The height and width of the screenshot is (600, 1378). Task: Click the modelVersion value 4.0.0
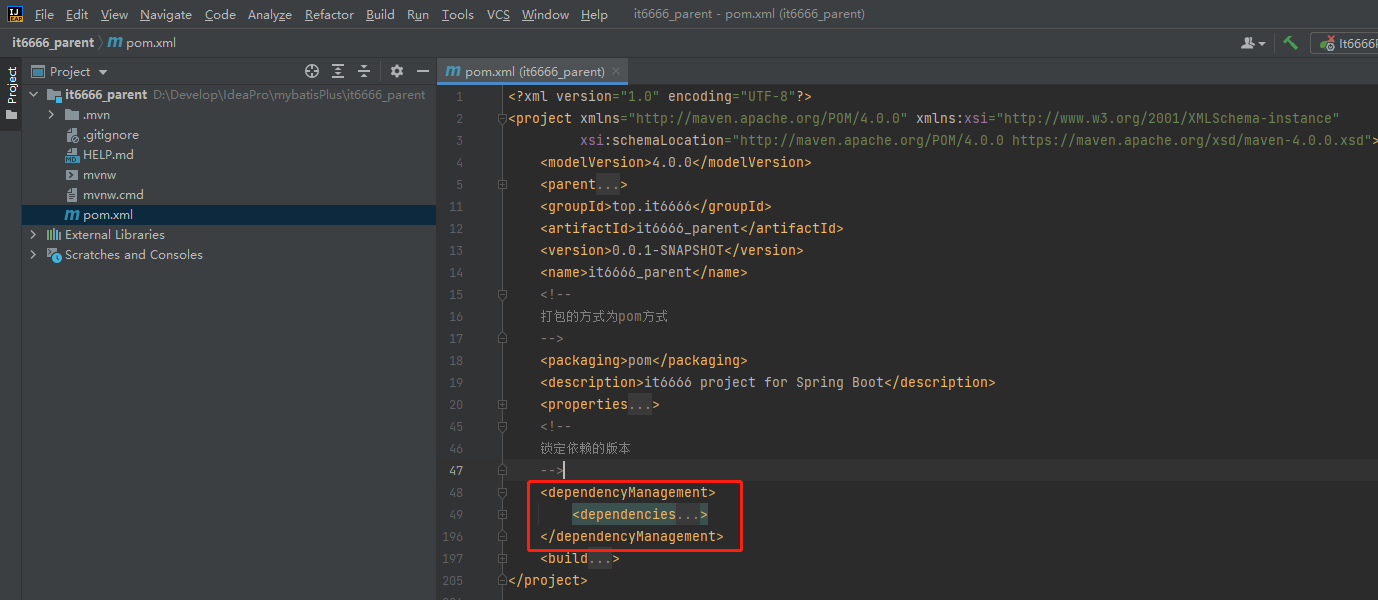pyautogui.click(x=672, y=163)
